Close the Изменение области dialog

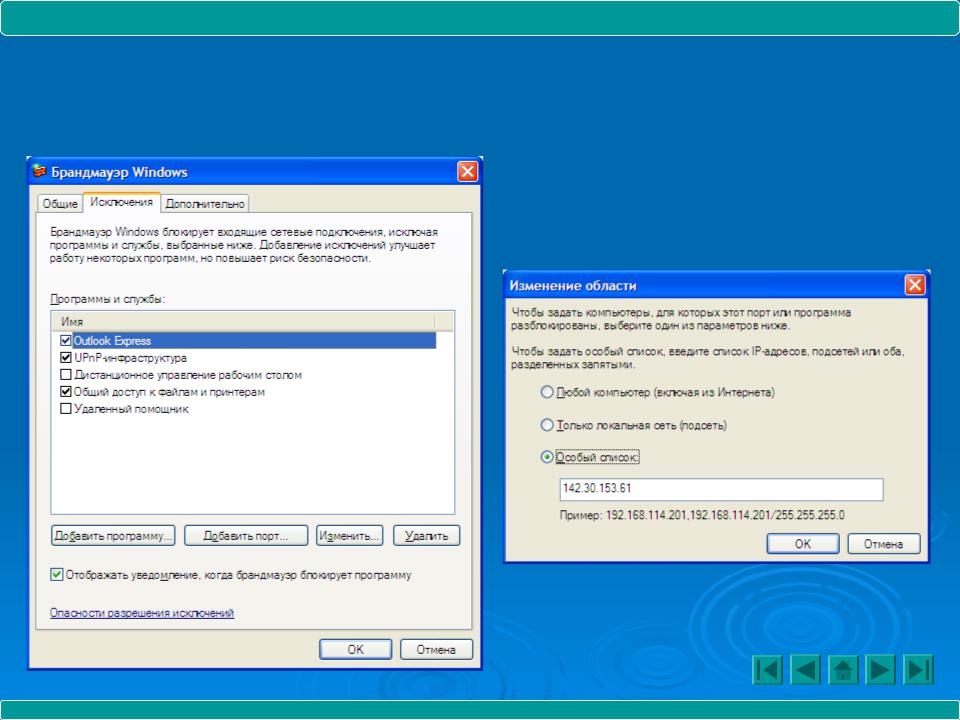pyautogui.click(x=915, y=285)
